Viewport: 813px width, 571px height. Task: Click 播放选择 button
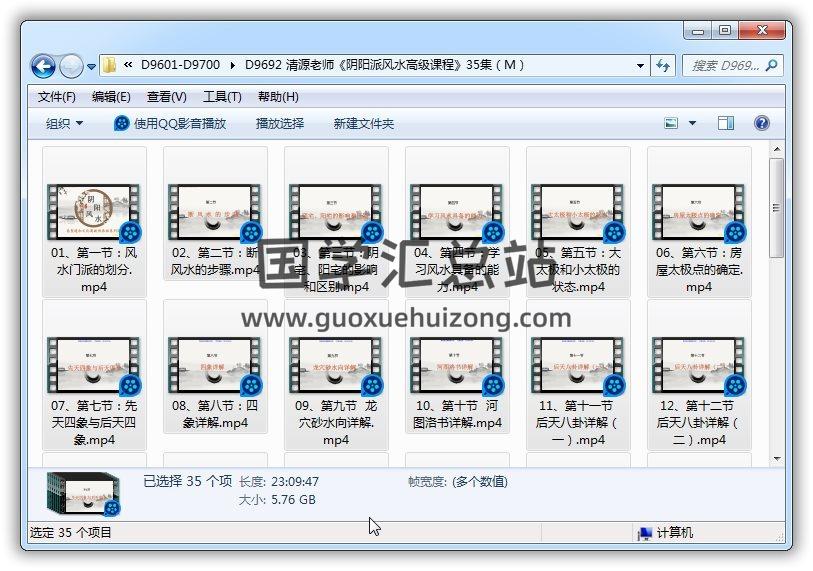tap(280, 123)
